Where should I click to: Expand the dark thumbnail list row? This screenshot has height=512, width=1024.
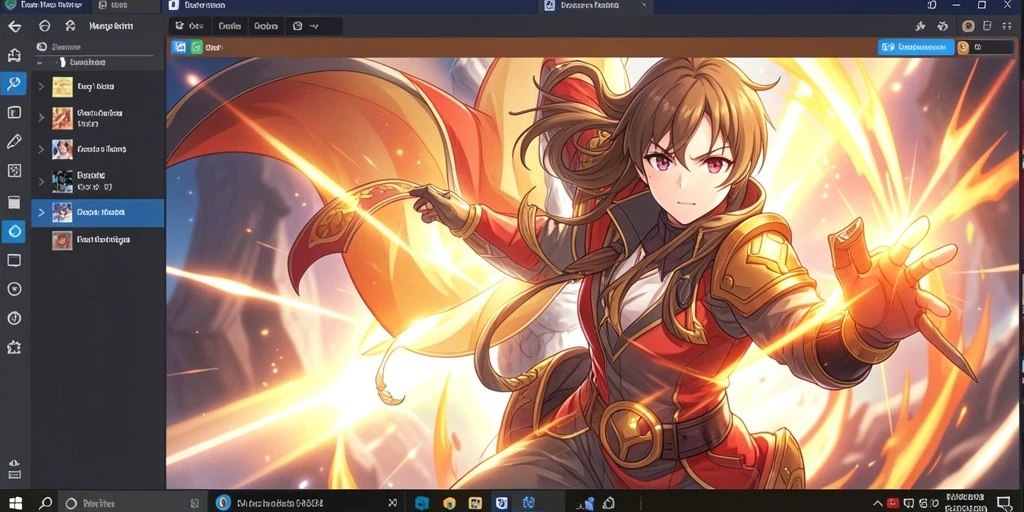[x=41, y=181]
